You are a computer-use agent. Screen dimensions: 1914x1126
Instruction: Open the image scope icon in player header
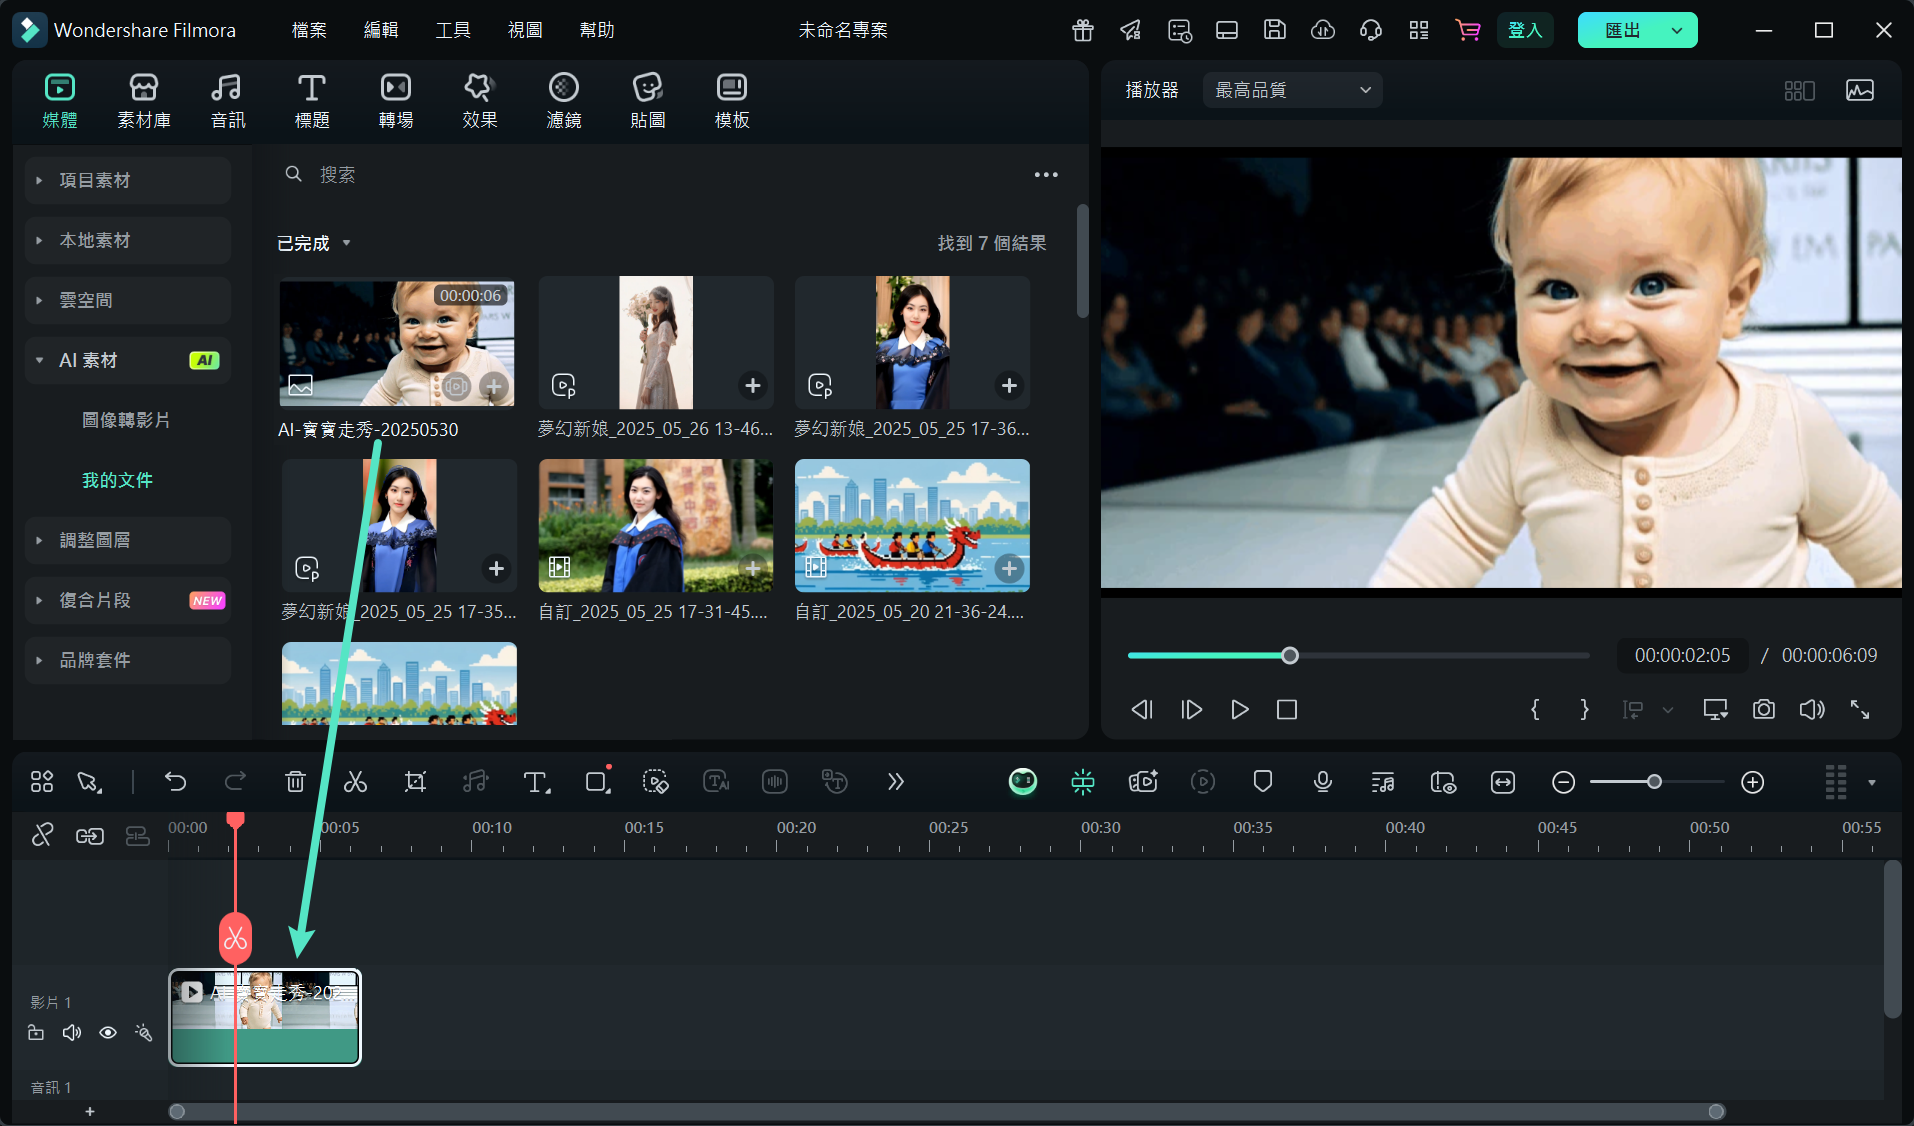pos(1860,90)
